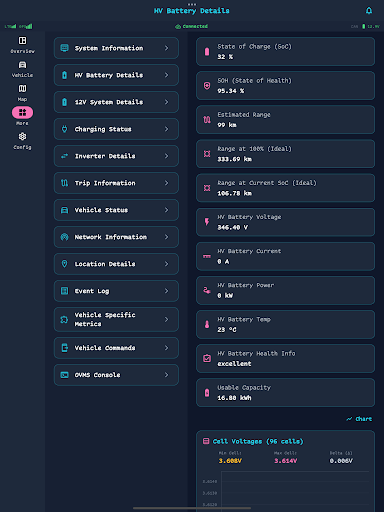Open the Overview sidebar icon

(x=22, y=41)
